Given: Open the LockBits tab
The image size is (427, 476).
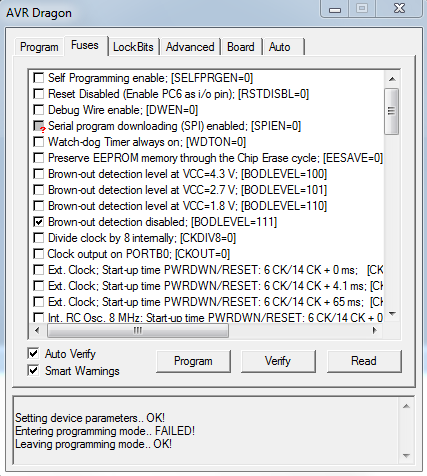Looking at the screenshot, I should 133,47.
